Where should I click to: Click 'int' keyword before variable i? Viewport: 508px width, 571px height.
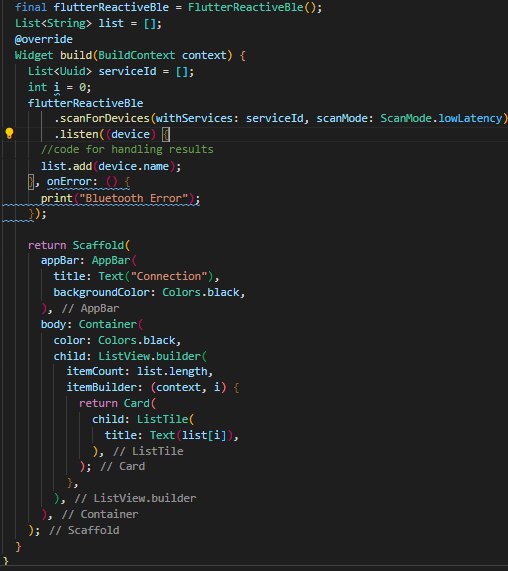(38, 87)
